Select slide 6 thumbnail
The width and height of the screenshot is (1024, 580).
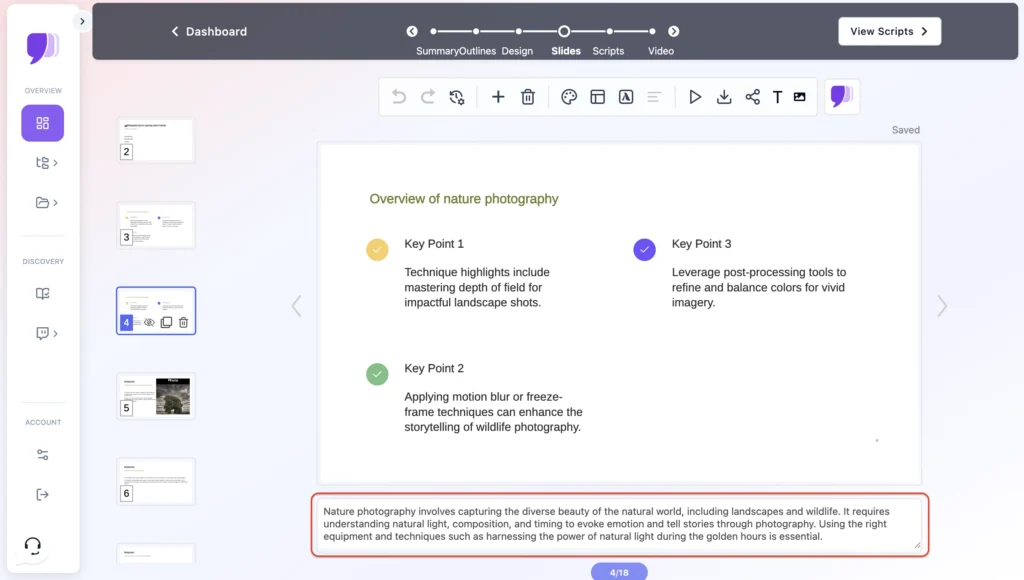point(156,481)
